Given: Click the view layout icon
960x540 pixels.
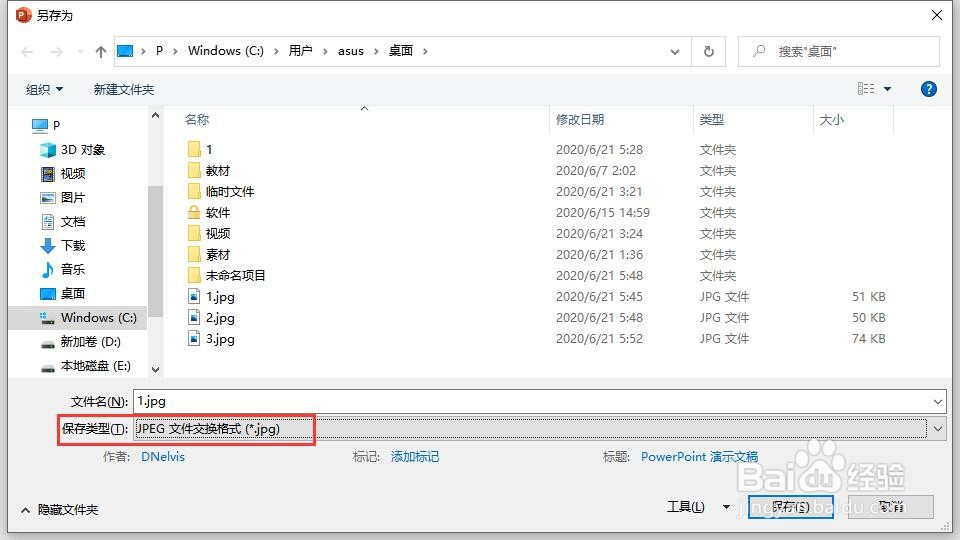Looking at the screenshot, I should click(x=866, y=89).
